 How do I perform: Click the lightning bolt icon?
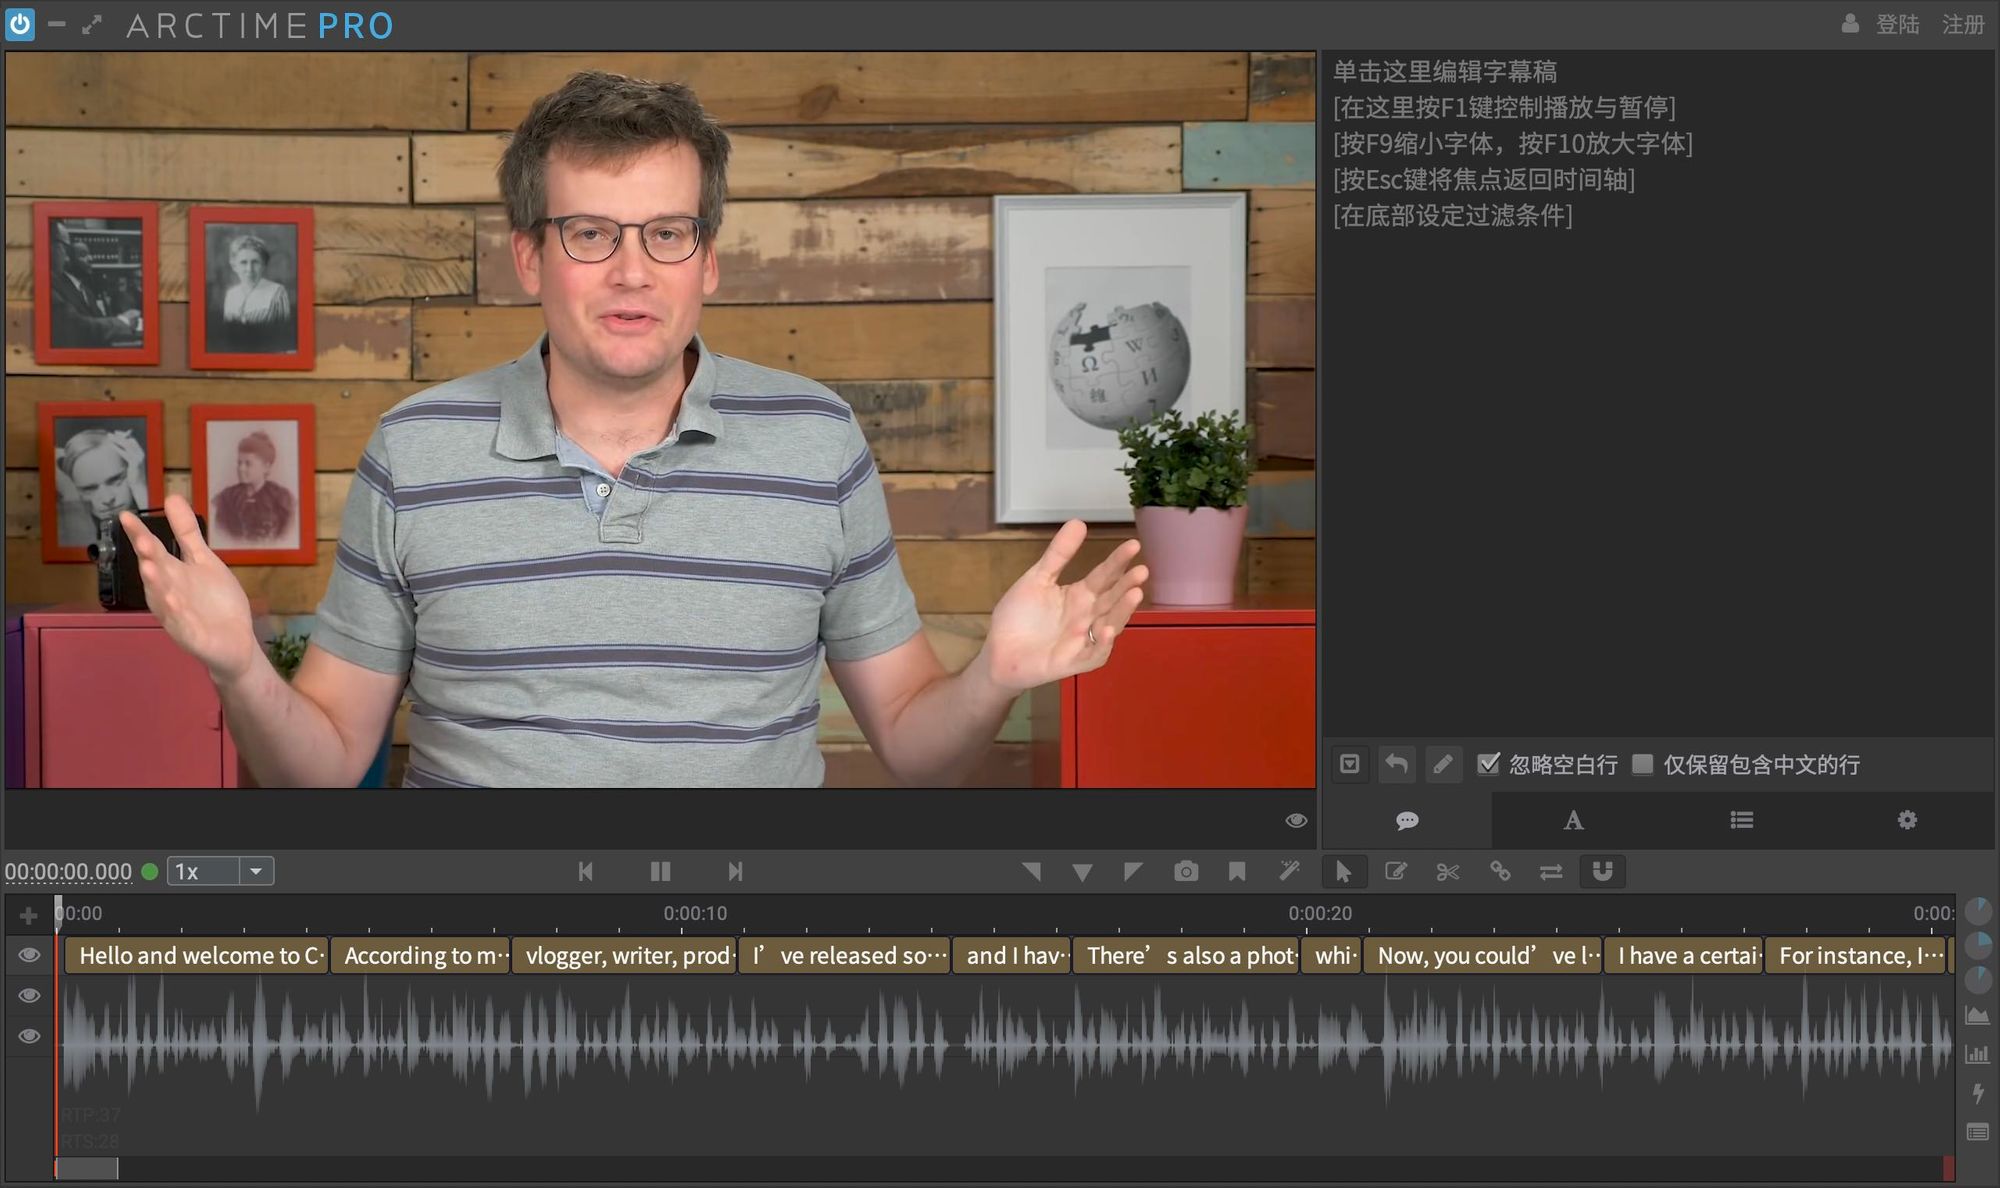[x=1977, y=1093]
